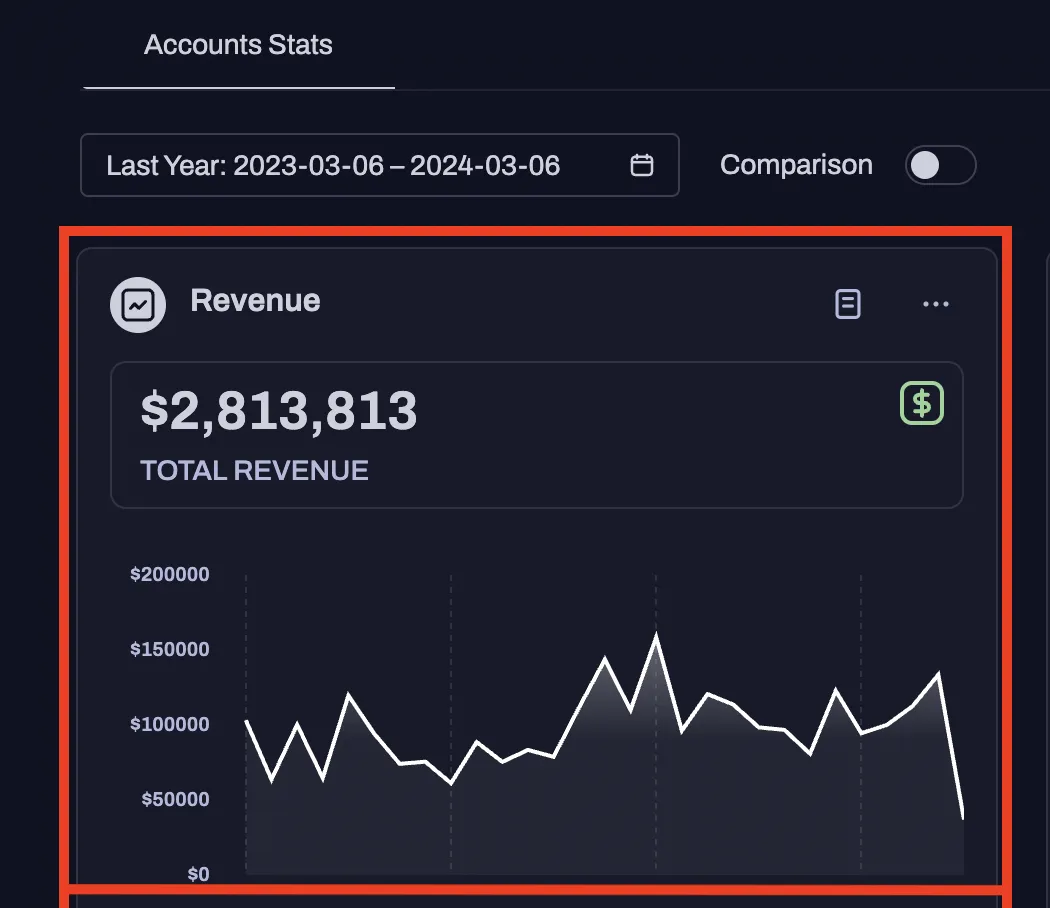Click the $150000 axis label

169,649
